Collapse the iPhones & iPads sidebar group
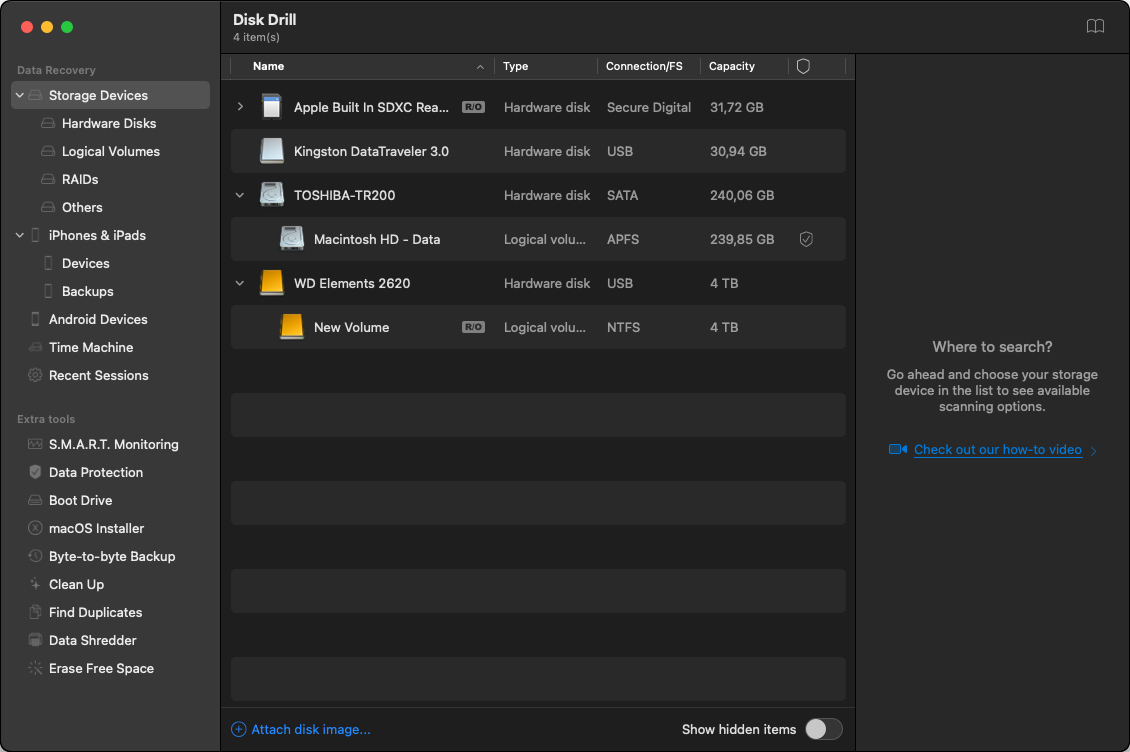The width and height of the screenshot is (1130, 752). (19, 235)
